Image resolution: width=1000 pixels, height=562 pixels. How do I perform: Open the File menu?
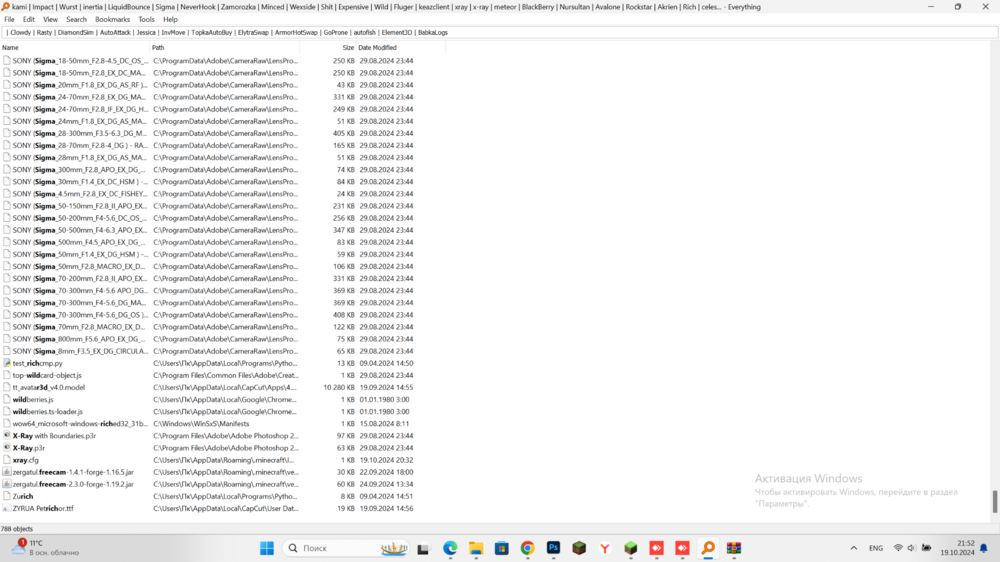(x=9, y=19)
